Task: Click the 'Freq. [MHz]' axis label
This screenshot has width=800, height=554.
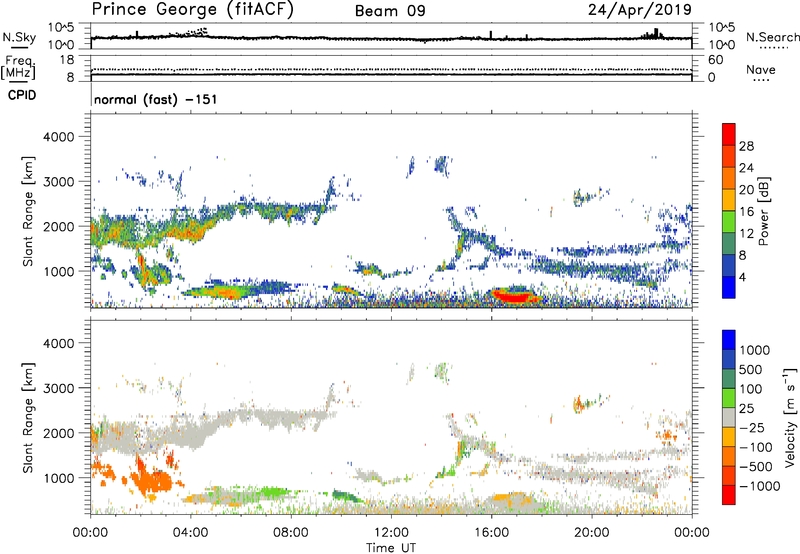Action: (18, 67)
